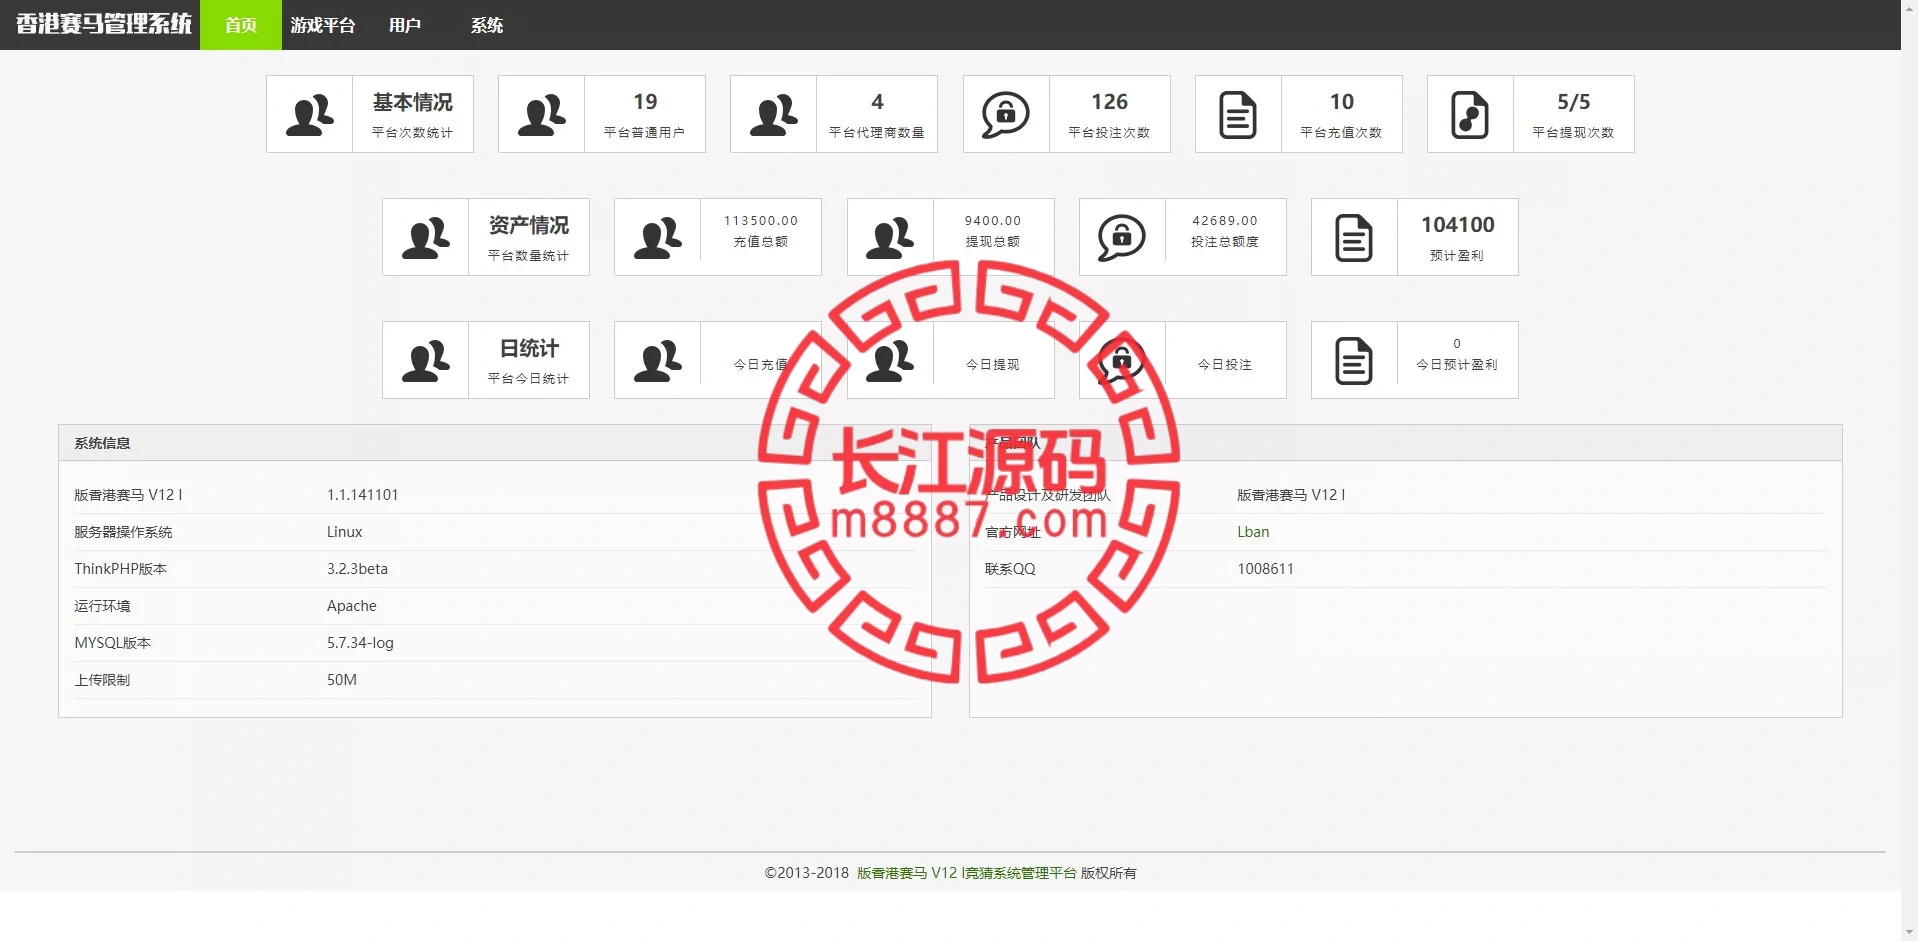
Task: Select the 今日投注 label
Action: (x=1225, y=365)
